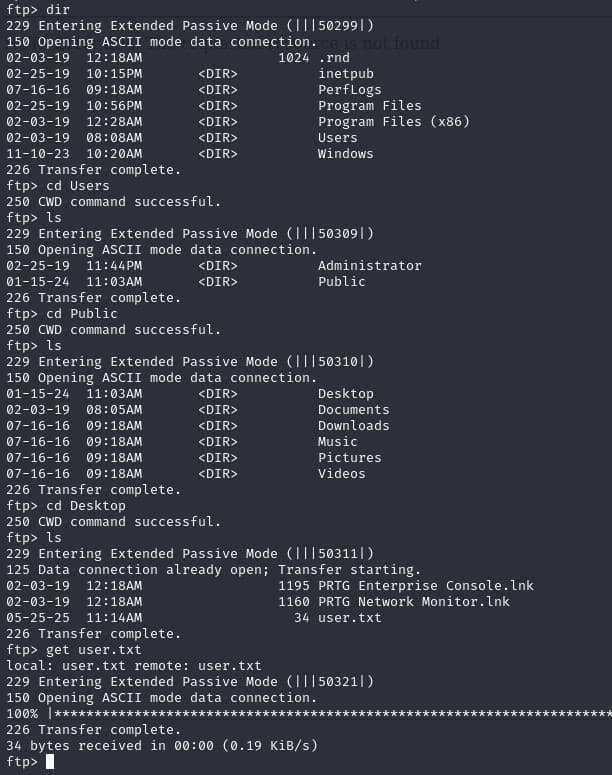
Task: Click the Pictures directory entry
Action: [x=349, y=458]
